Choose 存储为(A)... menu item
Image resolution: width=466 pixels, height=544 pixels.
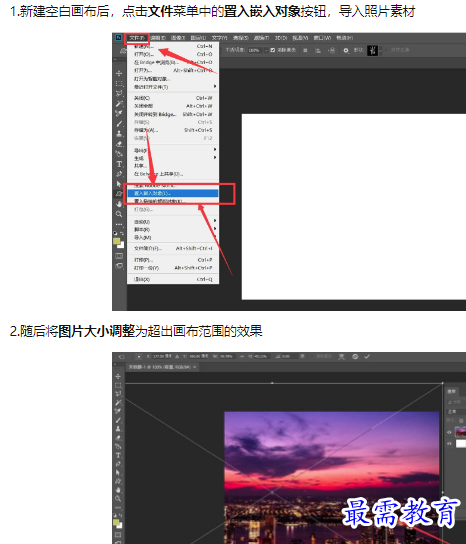tap(172, 130)
